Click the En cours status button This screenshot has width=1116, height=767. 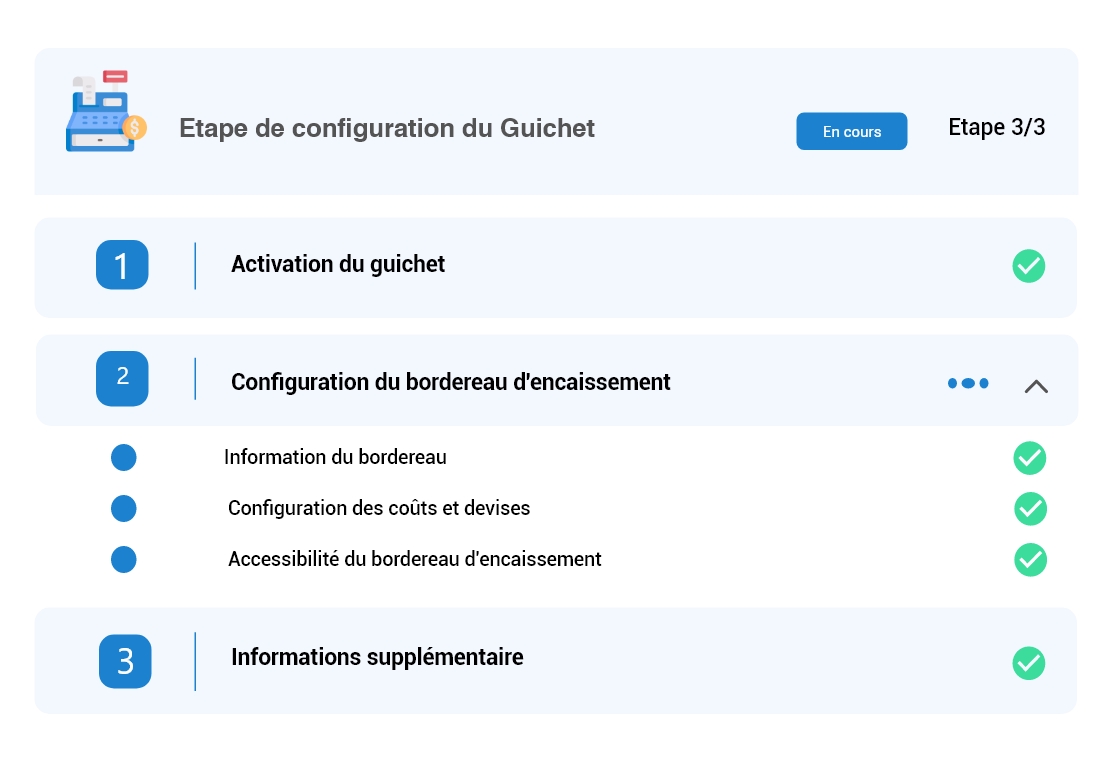click(851, 131)
